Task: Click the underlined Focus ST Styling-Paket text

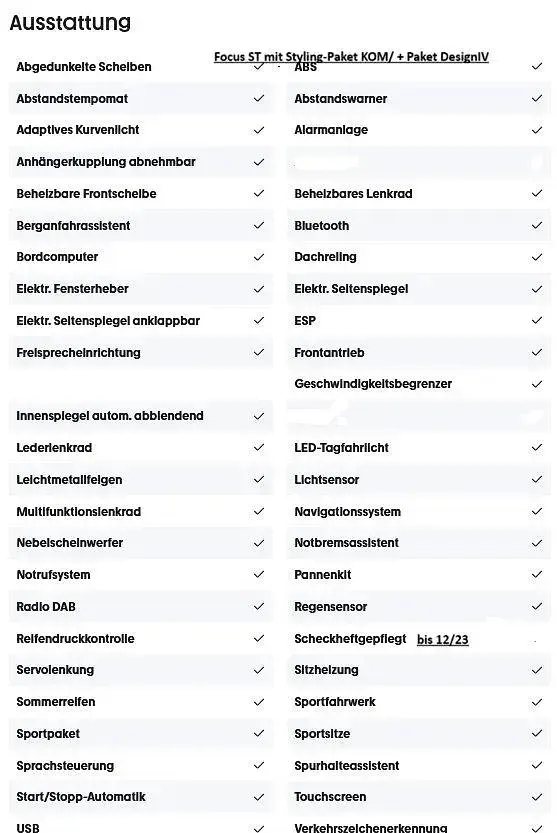Action: point(351,57)
